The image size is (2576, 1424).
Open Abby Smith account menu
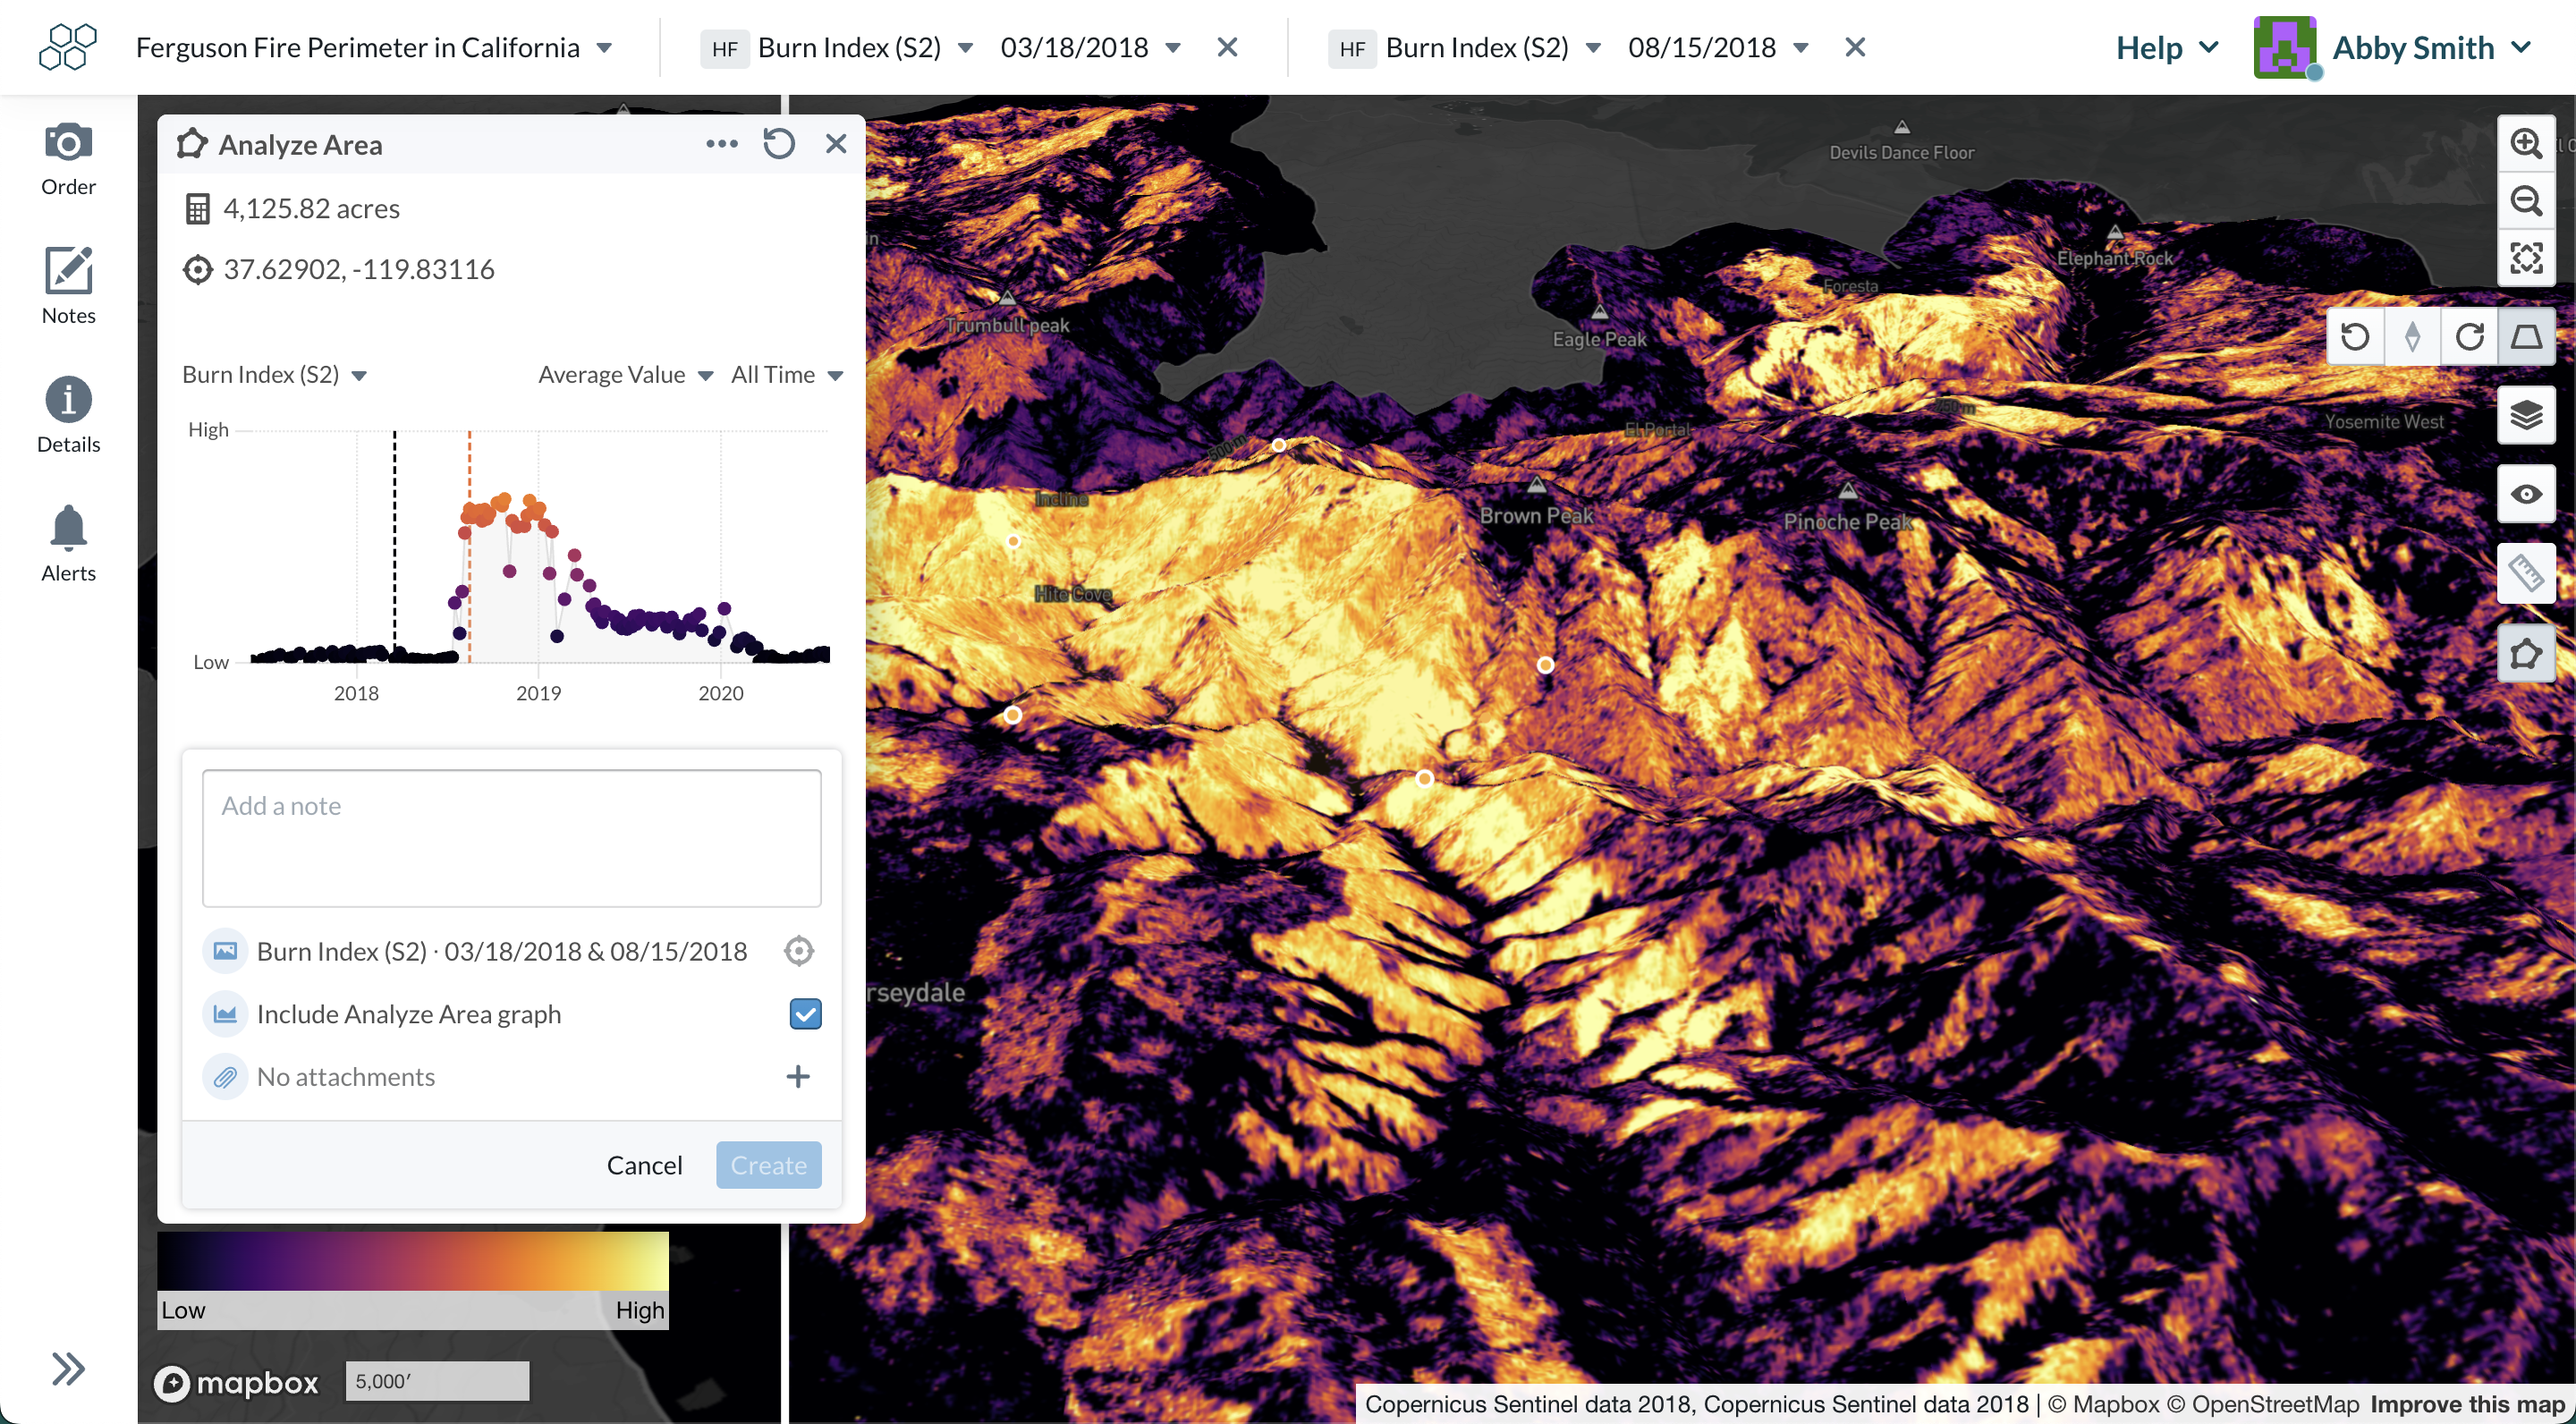click(2430, 47)
